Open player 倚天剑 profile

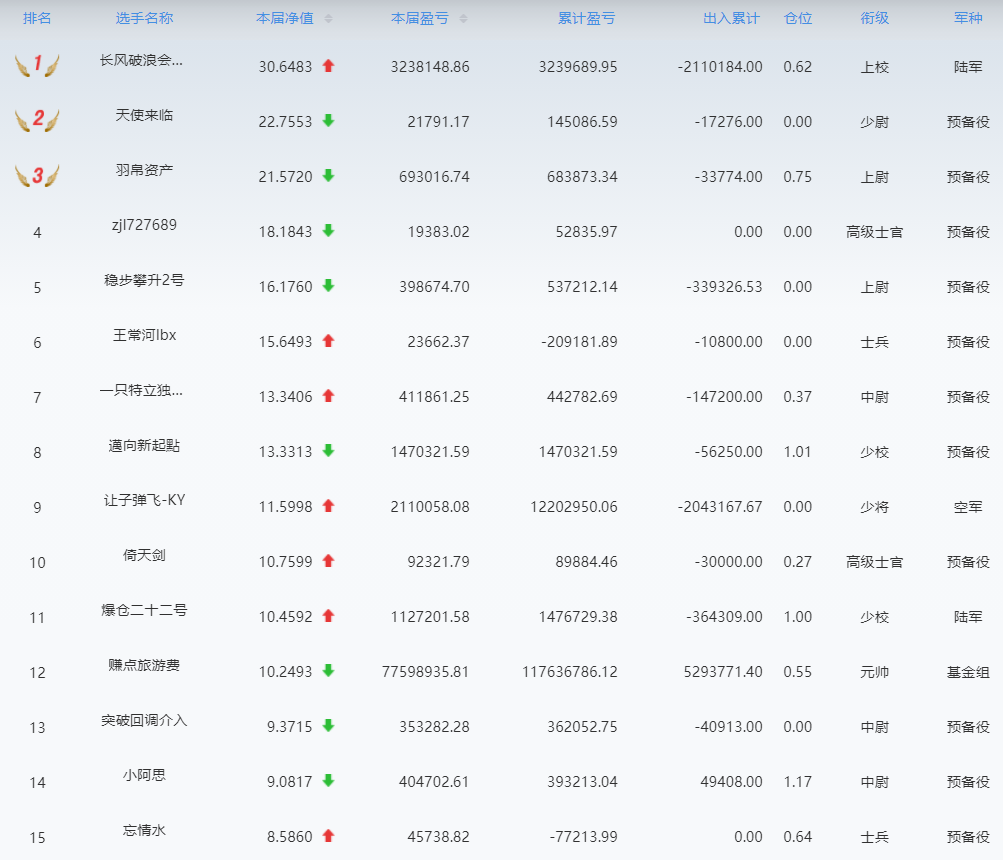click(144, 555)
